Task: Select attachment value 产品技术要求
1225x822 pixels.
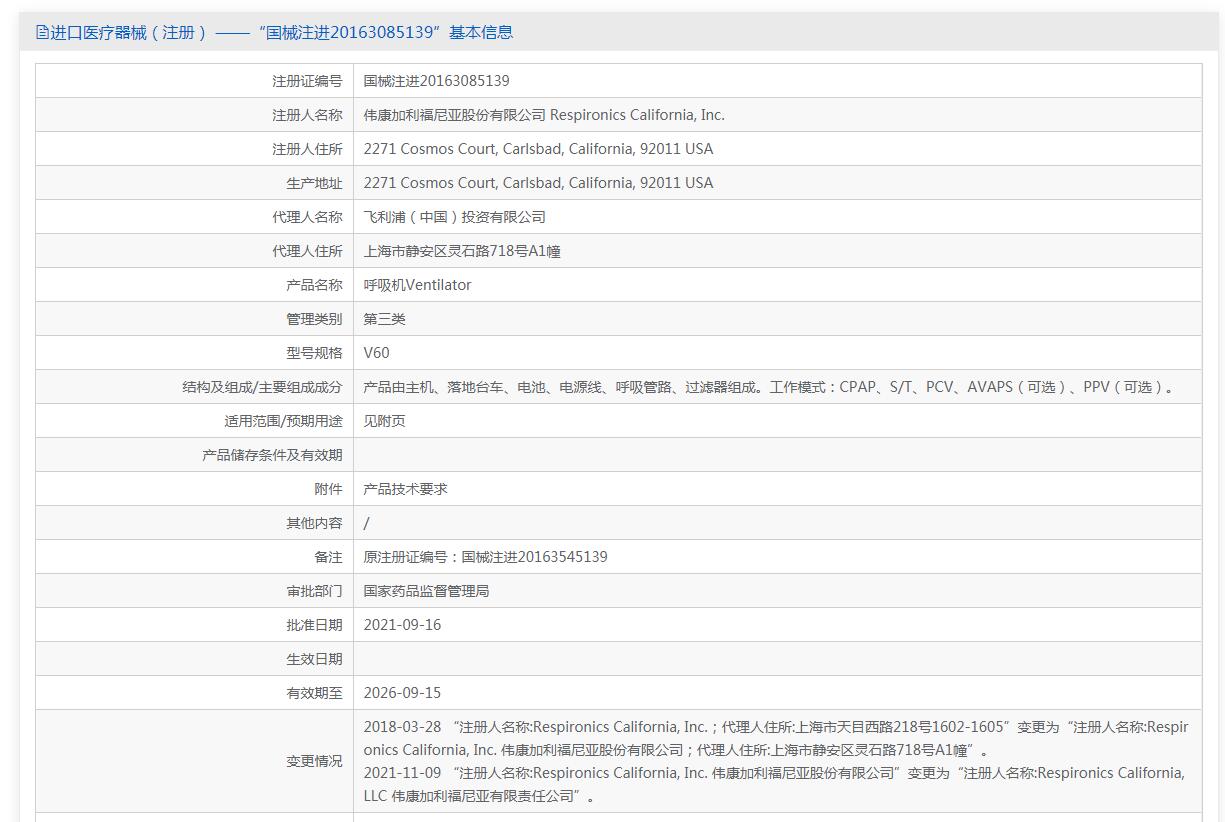Action: (x=405, y=489)
